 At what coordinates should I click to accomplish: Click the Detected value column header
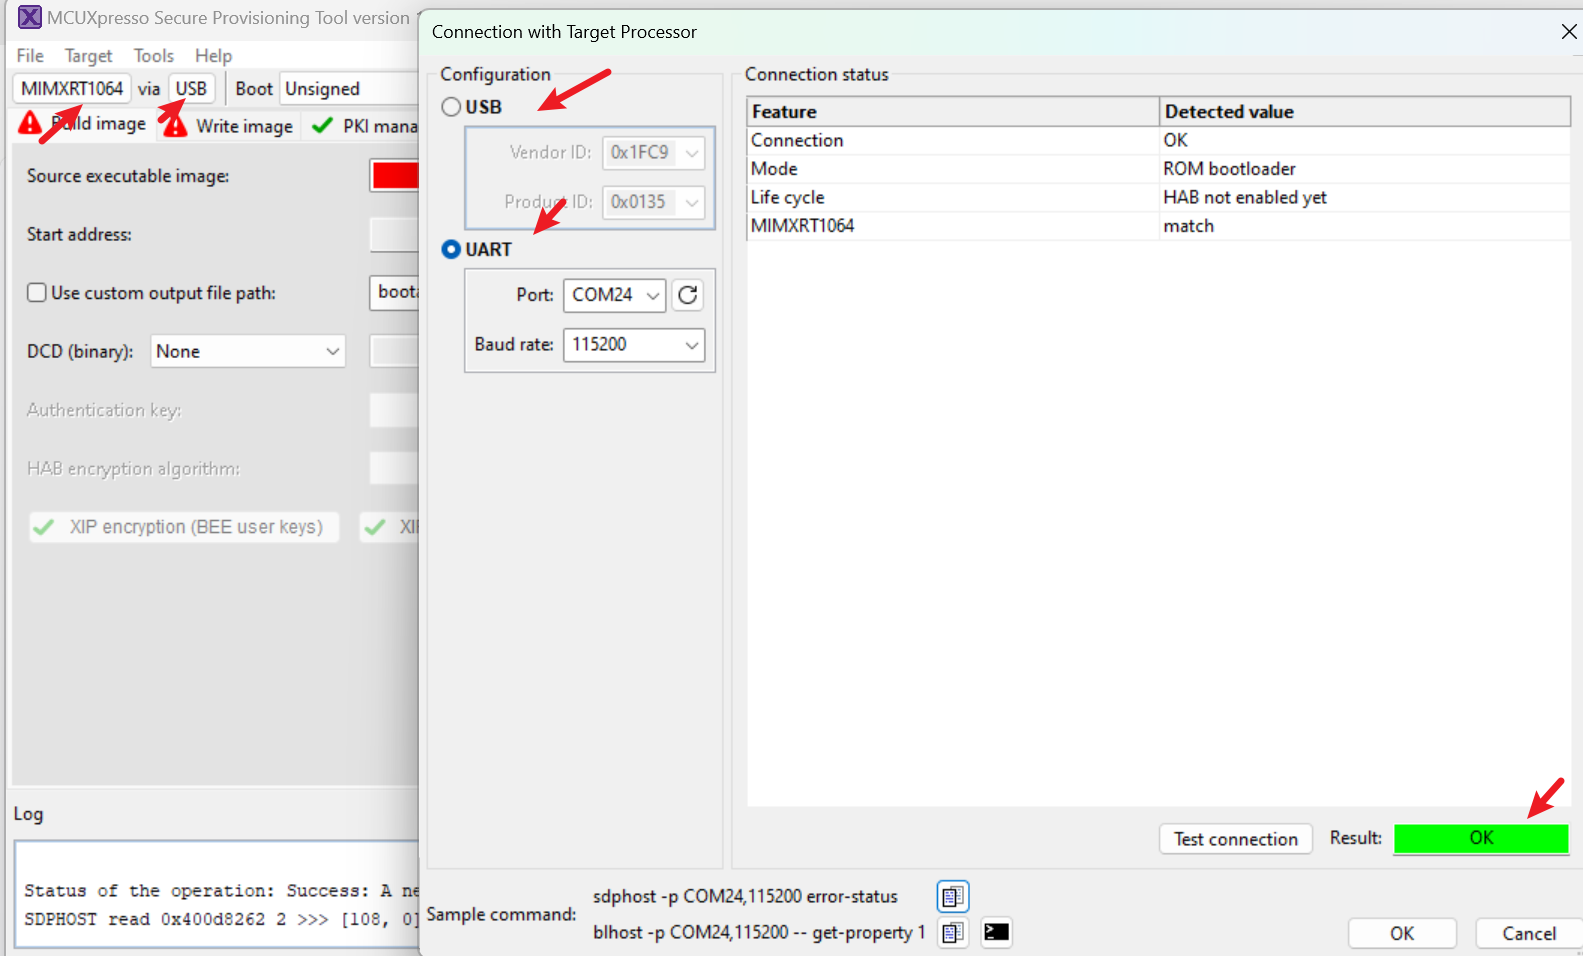(1365, 112)
